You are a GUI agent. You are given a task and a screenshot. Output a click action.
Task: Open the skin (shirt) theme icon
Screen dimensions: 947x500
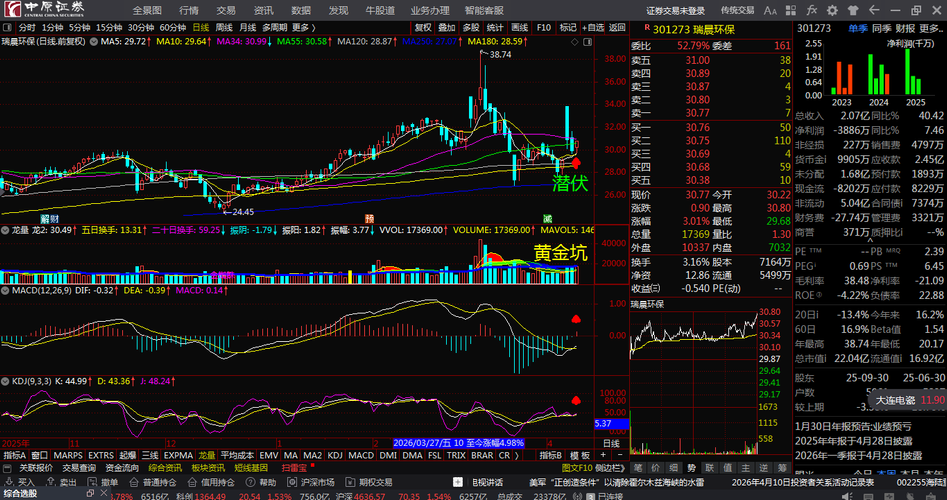(853, 10)
